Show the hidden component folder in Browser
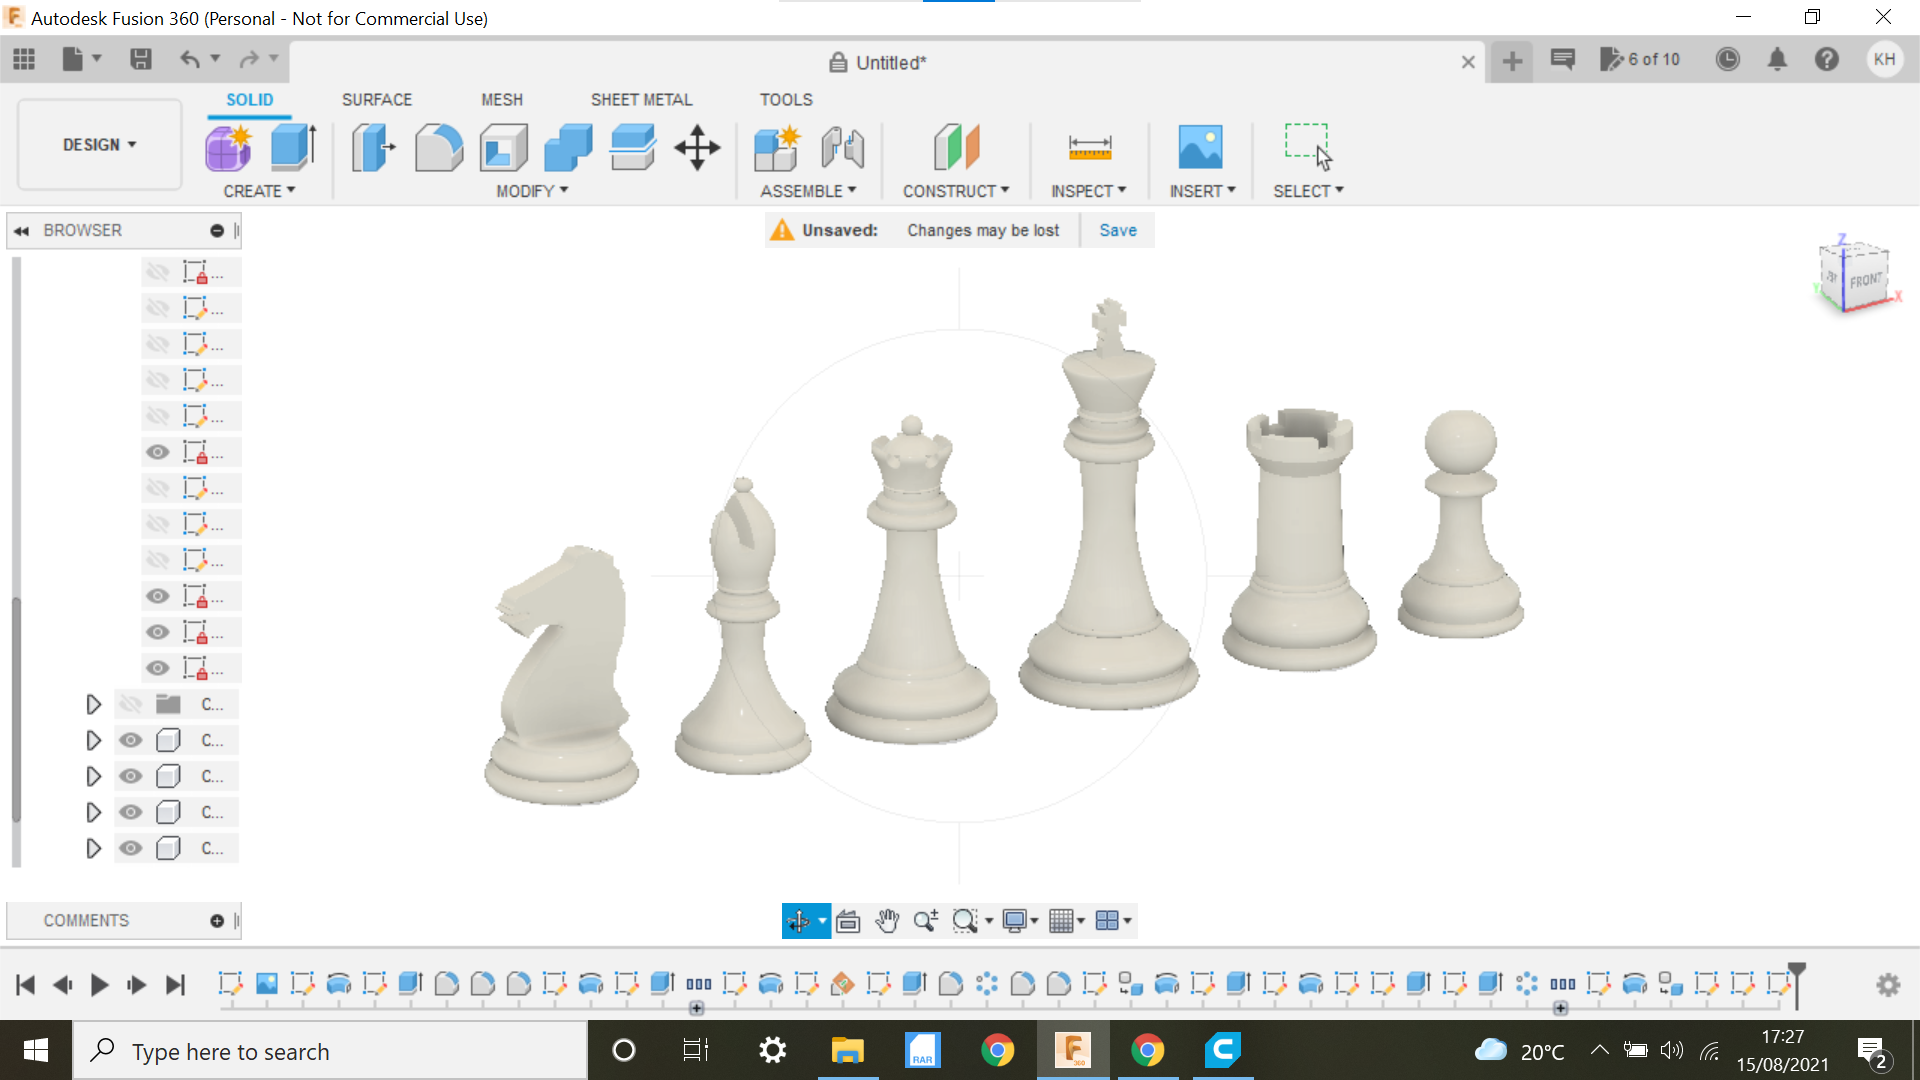 (x=130, y=703)
